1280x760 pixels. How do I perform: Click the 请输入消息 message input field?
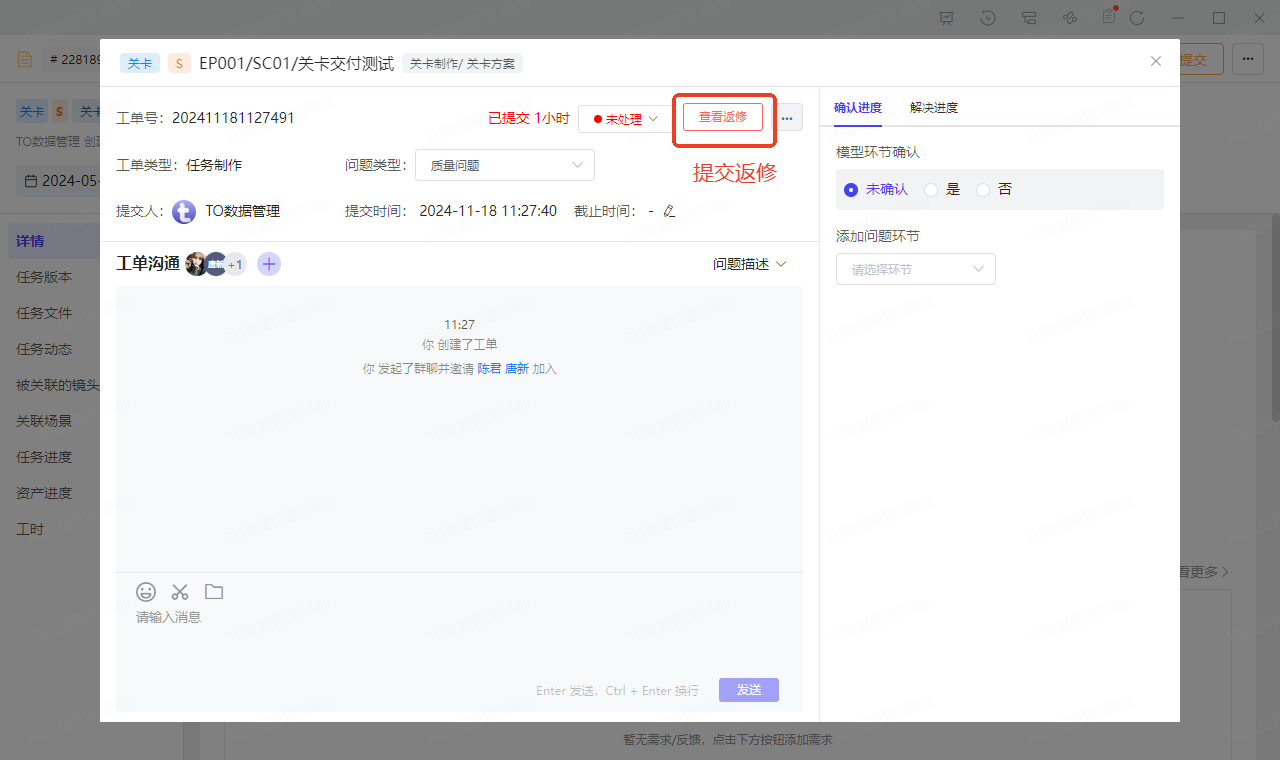400,640
